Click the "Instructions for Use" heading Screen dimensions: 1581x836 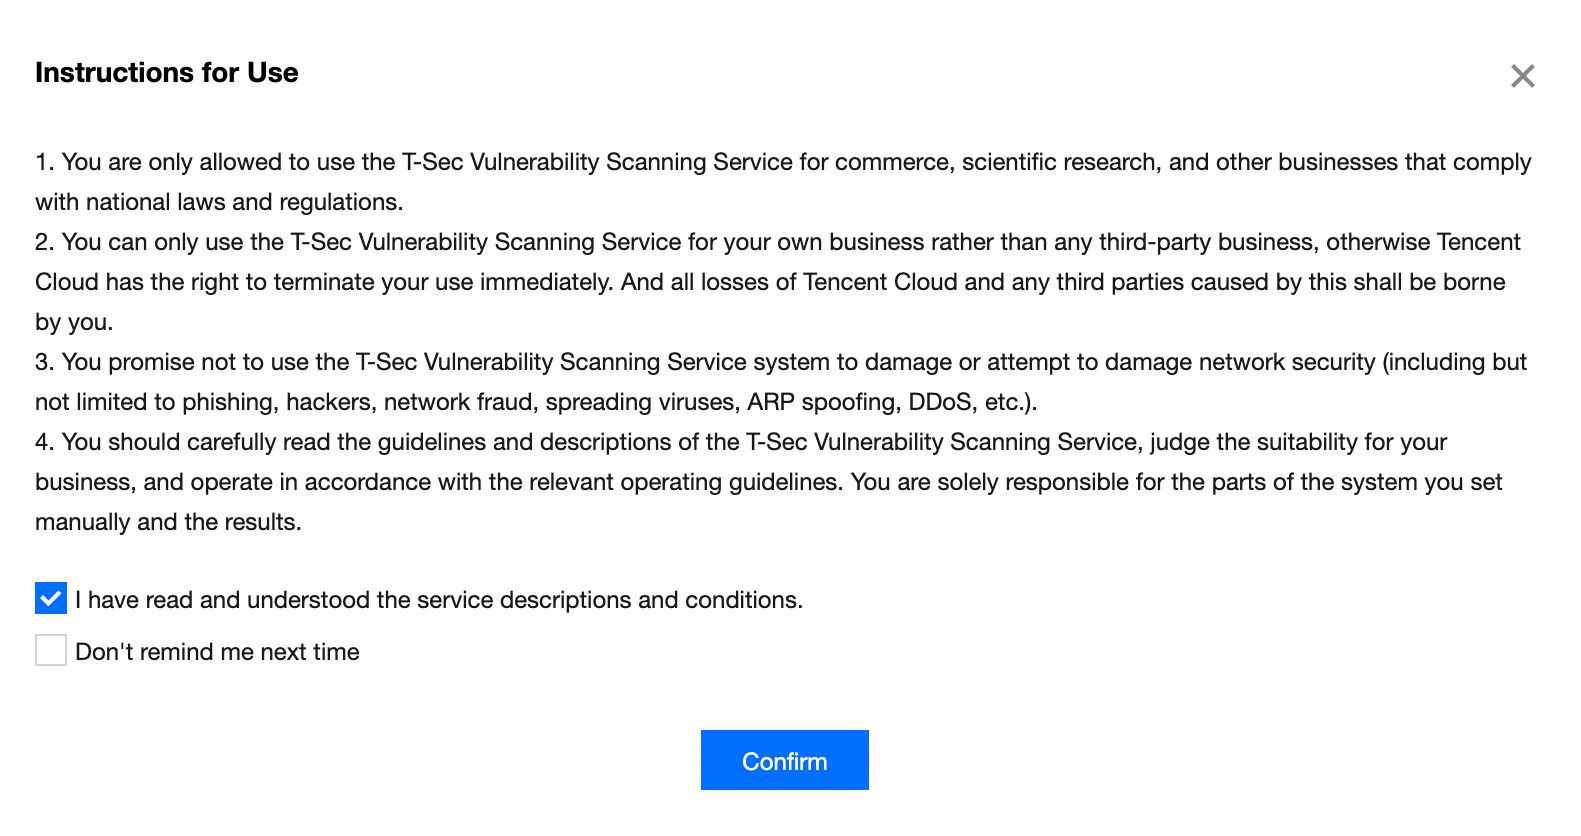167,73
